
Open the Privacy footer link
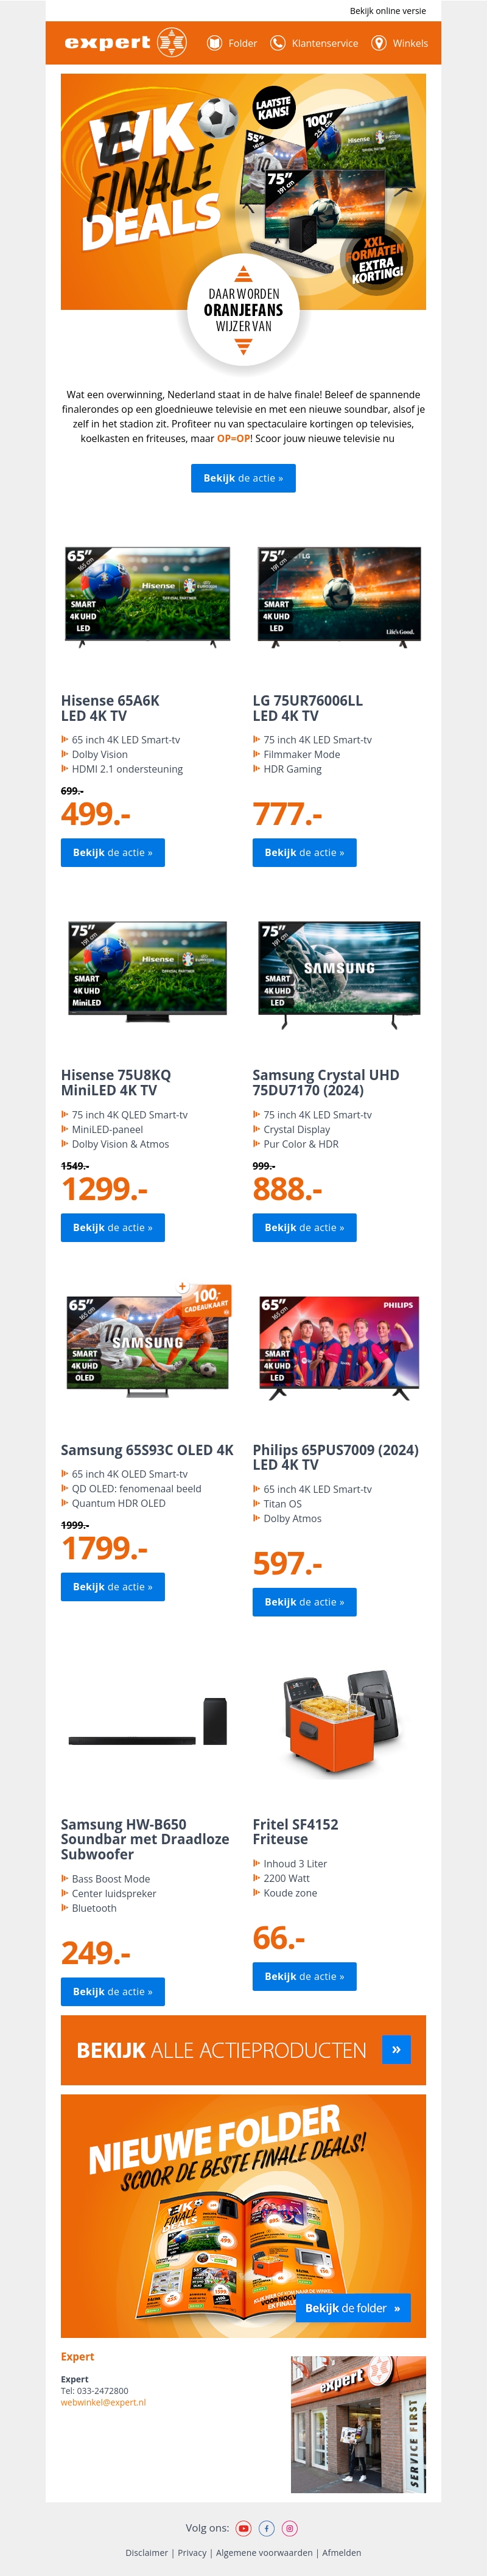tap(192, 2552)
